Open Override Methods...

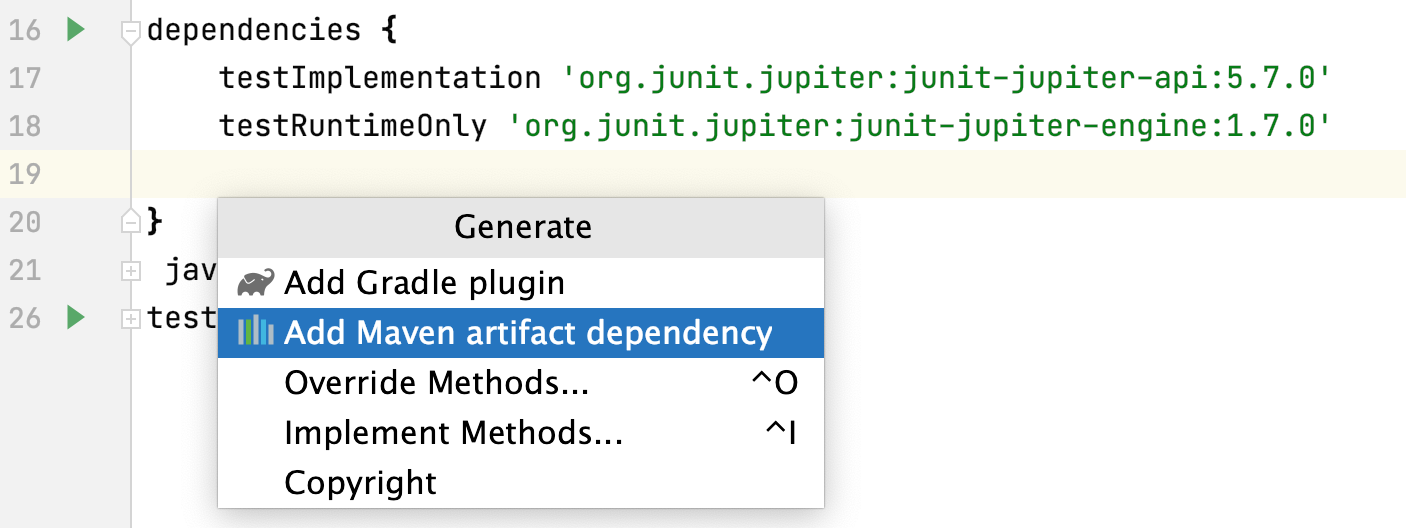(x=521, y=383)
